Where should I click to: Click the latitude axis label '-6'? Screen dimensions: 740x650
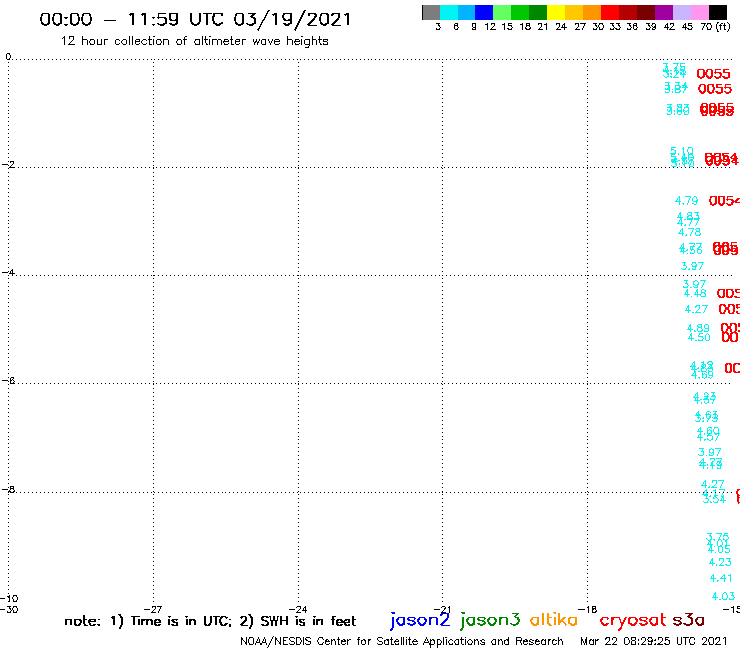tap(8, 380)
